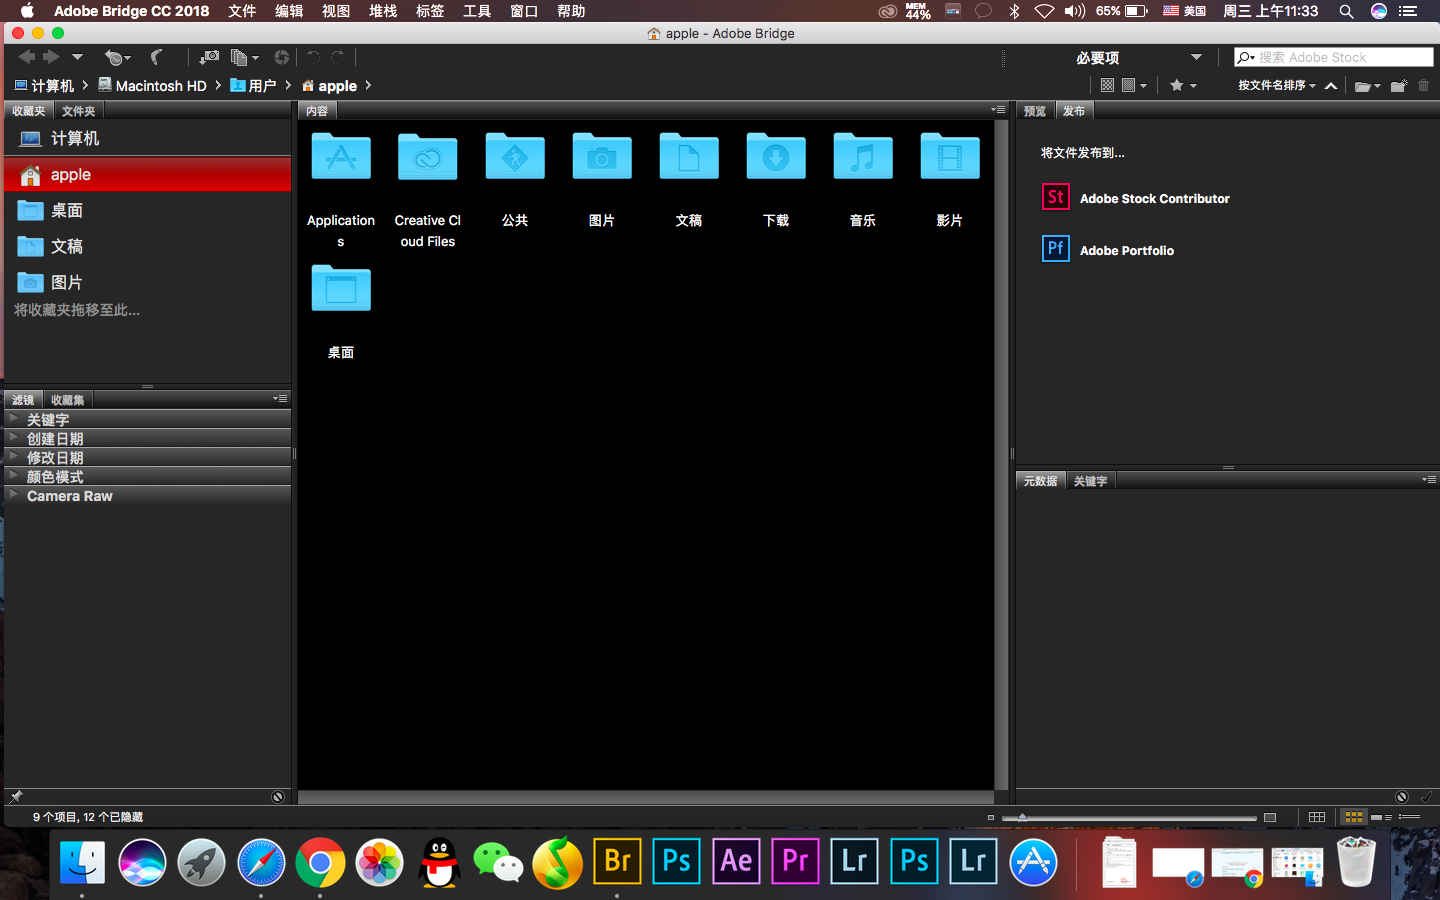Click the boomerang return-to-app icon
This screenshot has width=1440, height=900.
pos(156,58)
